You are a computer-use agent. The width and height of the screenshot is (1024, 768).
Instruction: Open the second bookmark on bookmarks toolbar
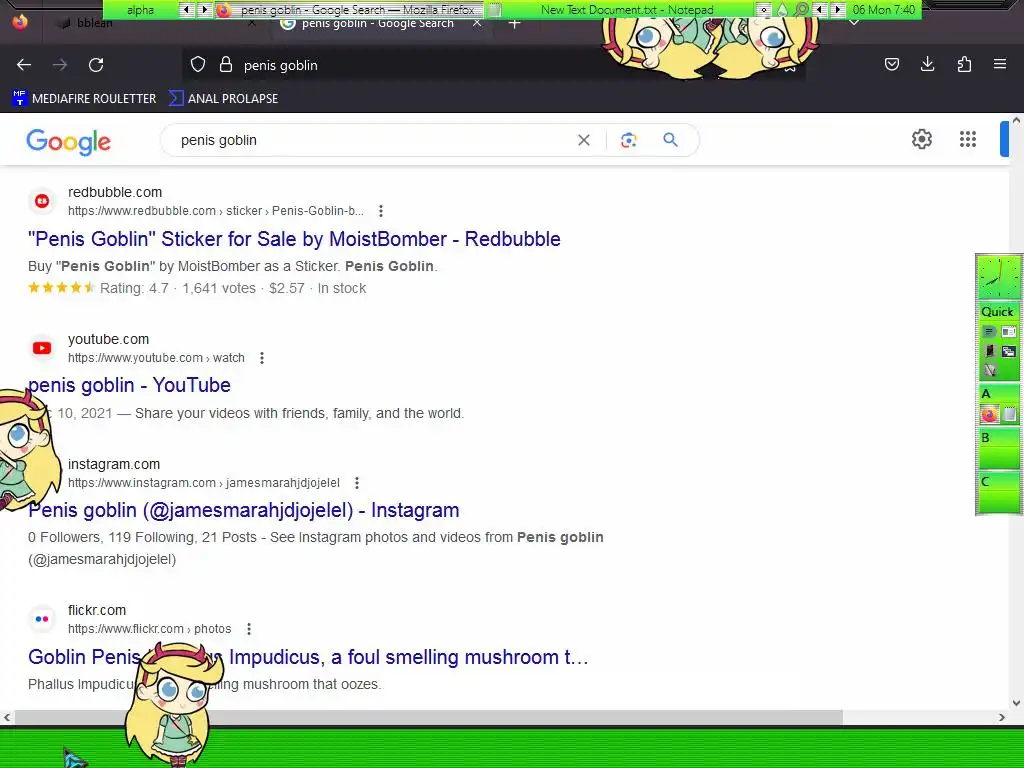223,99
